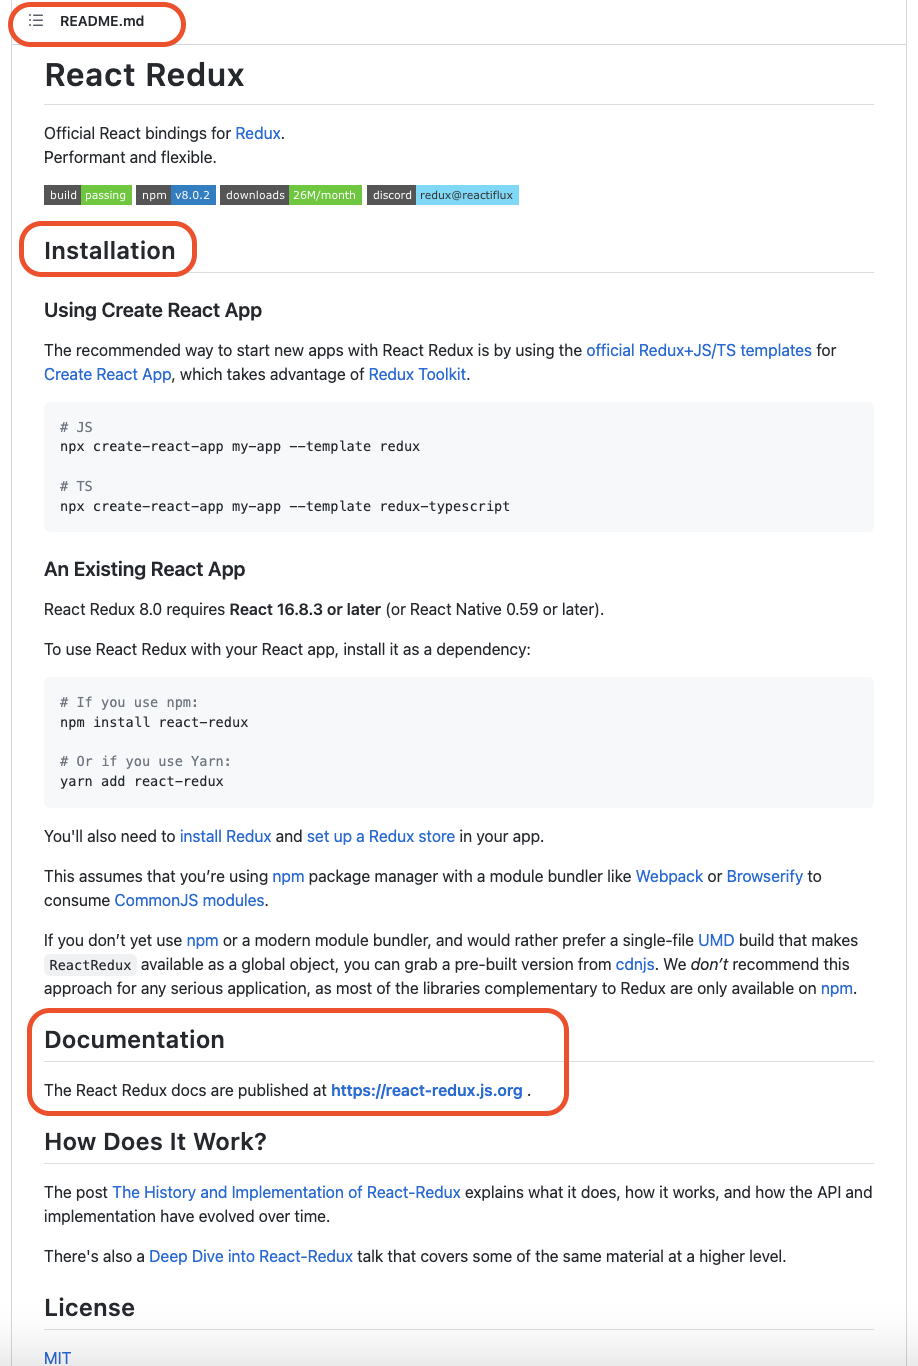Screen dimensions: 918x1366
Task: Click the install Redux link
Action: (x=225, y=836)
